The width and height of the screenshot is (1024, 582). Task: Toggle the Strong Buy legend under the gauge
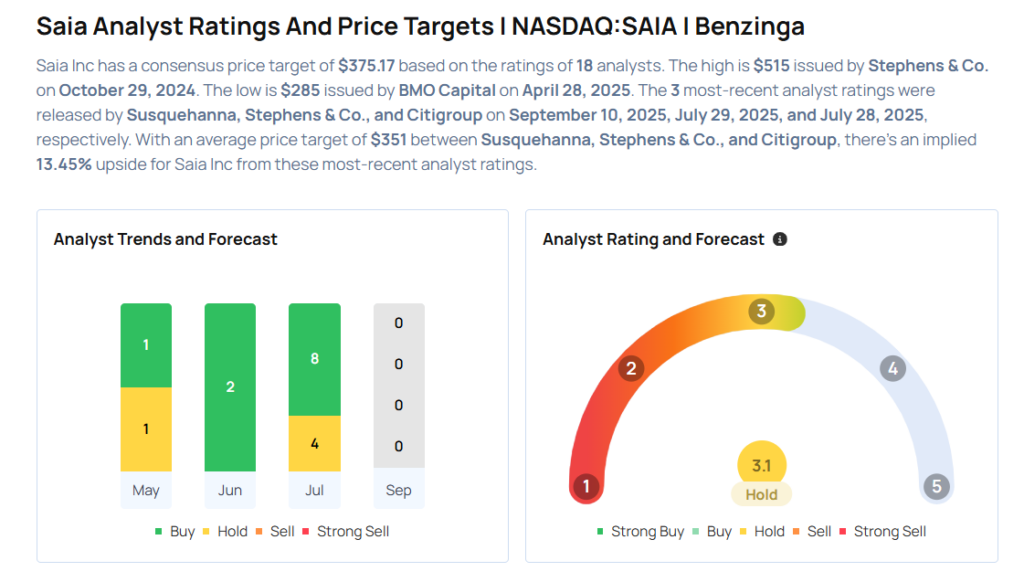(x=640, y=532)
